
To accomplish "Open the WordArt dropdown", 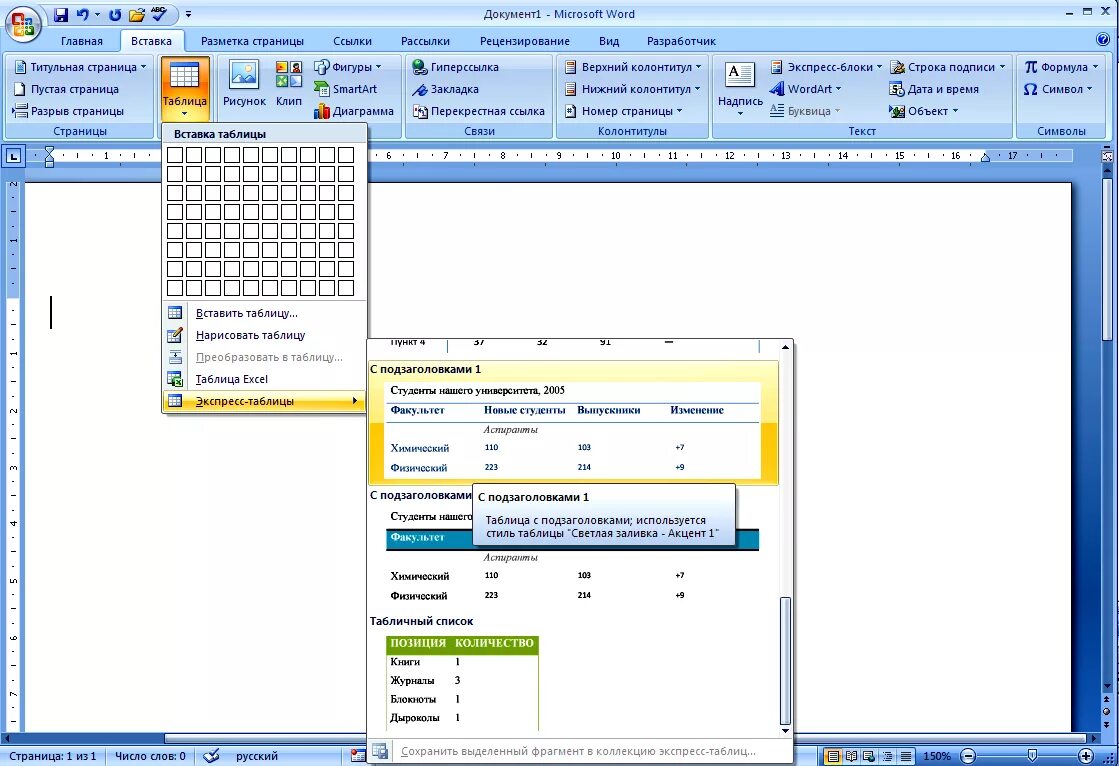I will tap(806, 89).
